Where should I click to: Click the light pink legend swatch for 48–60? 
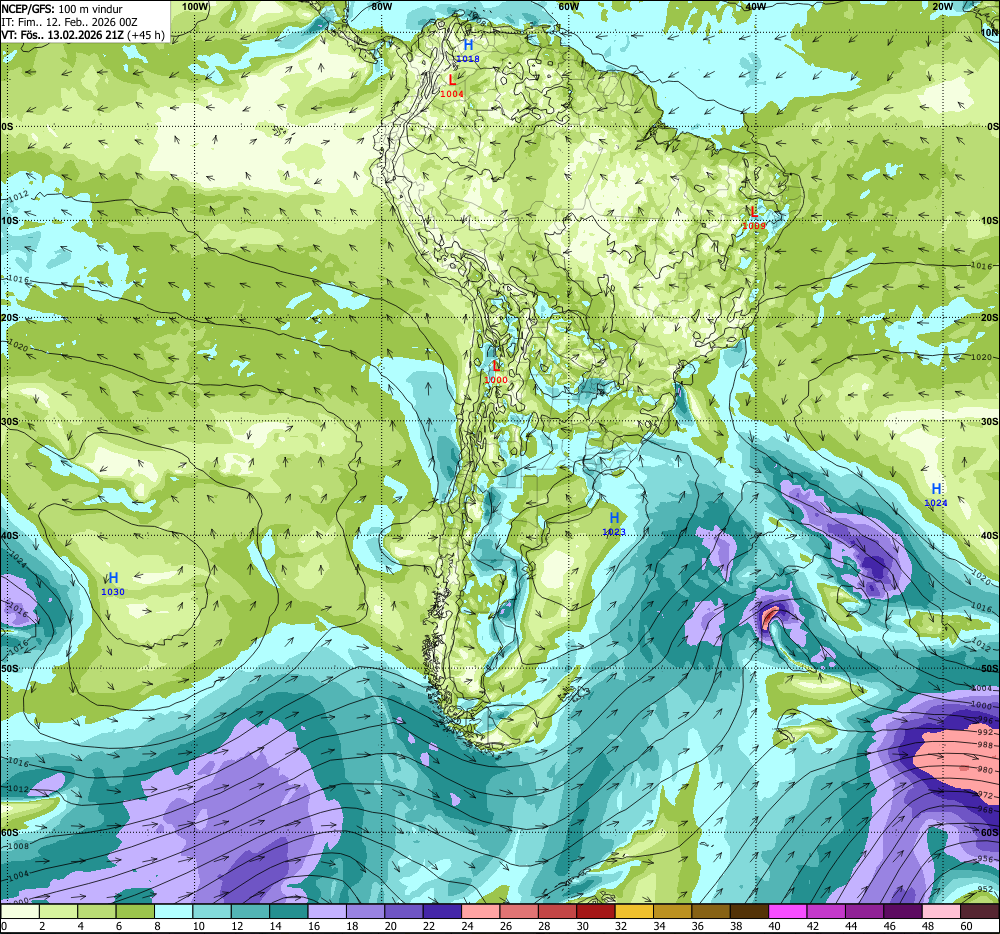(942, 912)
